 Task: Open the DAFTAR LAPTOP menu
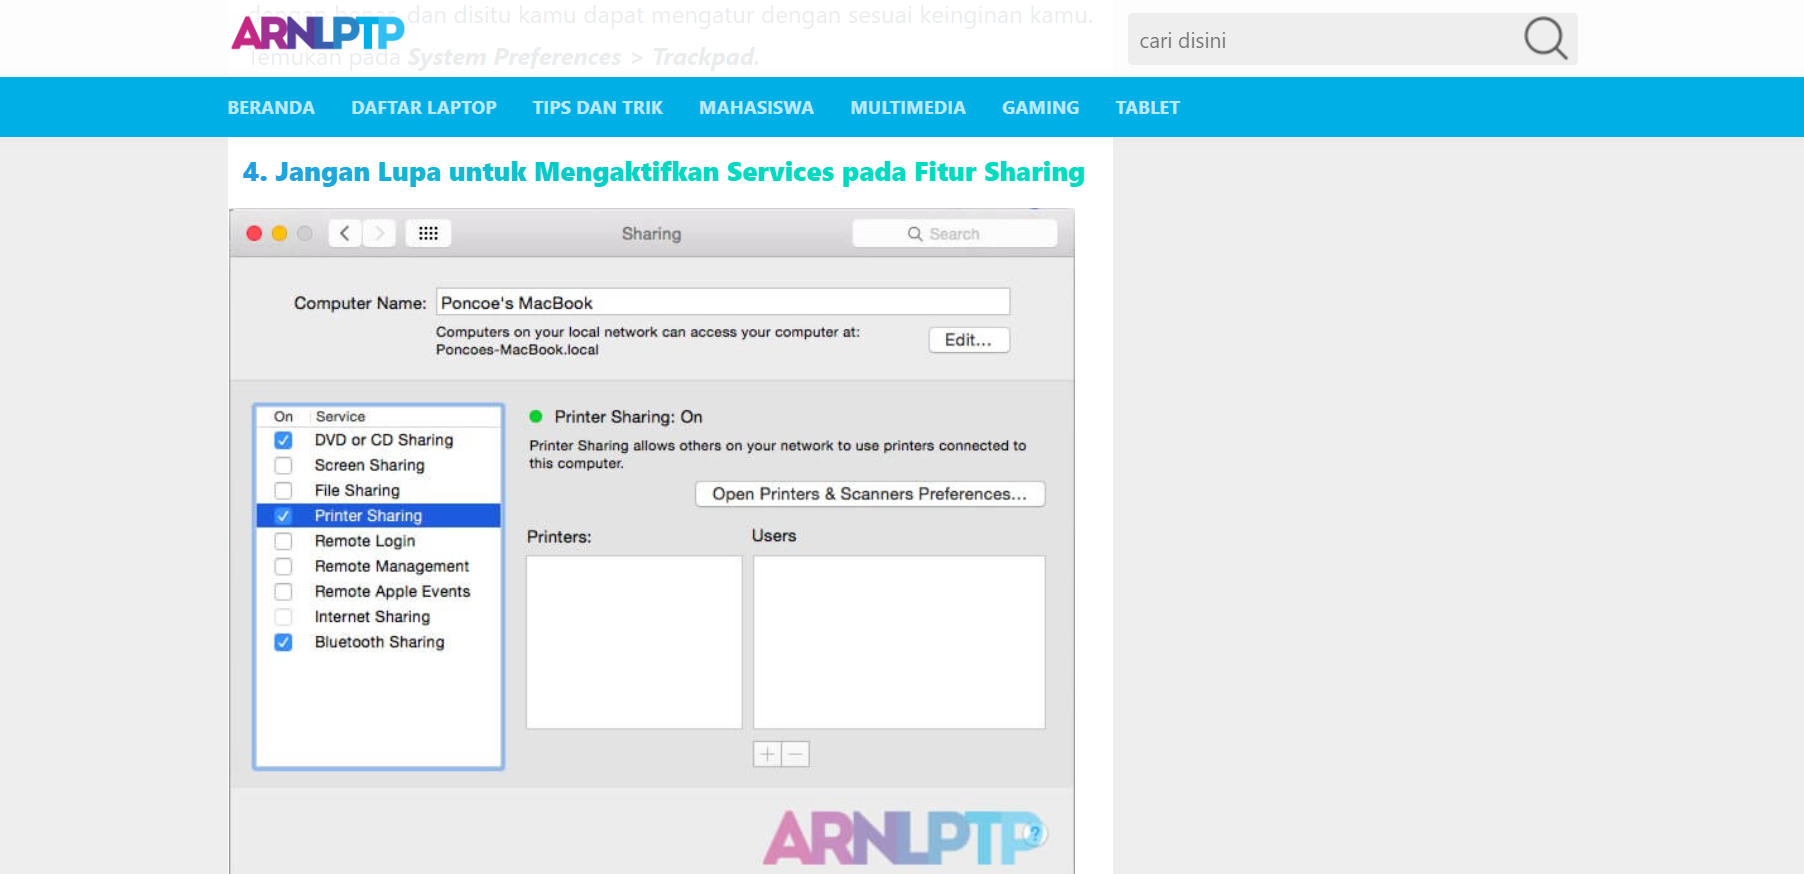(x=424, y=107)
